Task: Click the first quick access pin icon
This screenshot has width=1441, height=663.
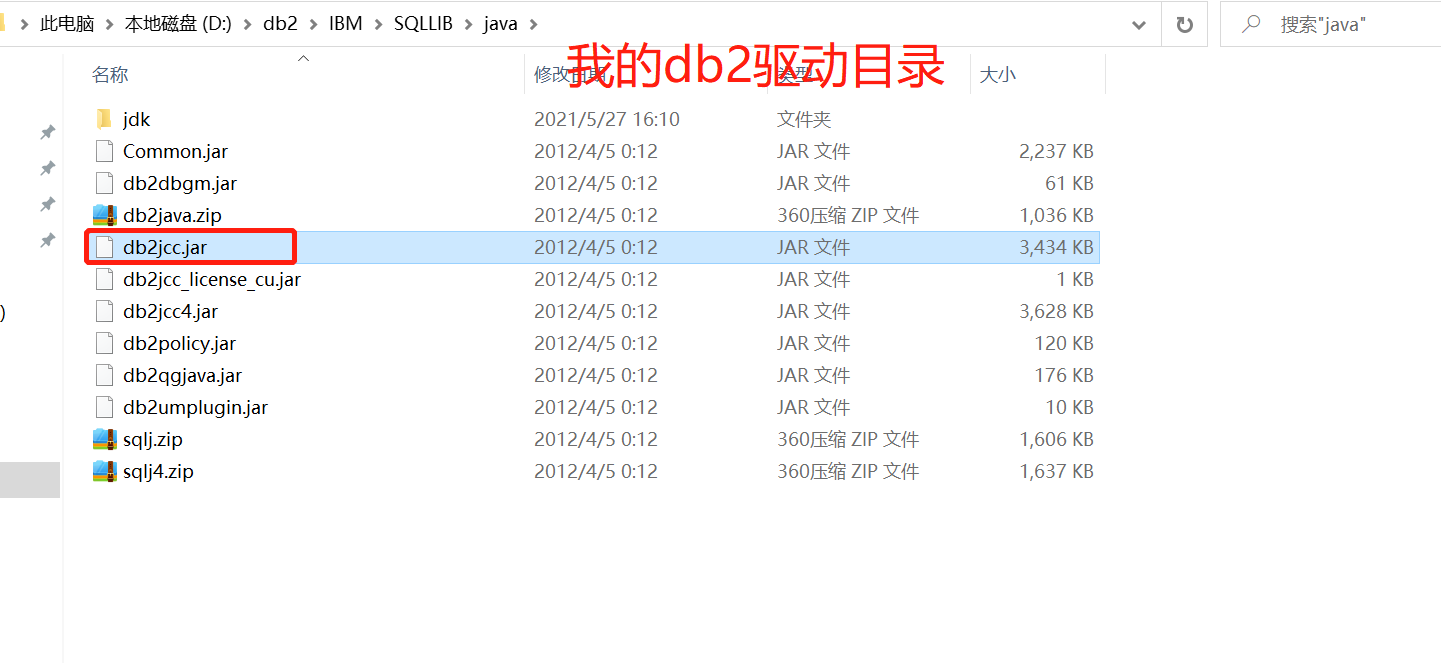Action: [x=47, y=132]
